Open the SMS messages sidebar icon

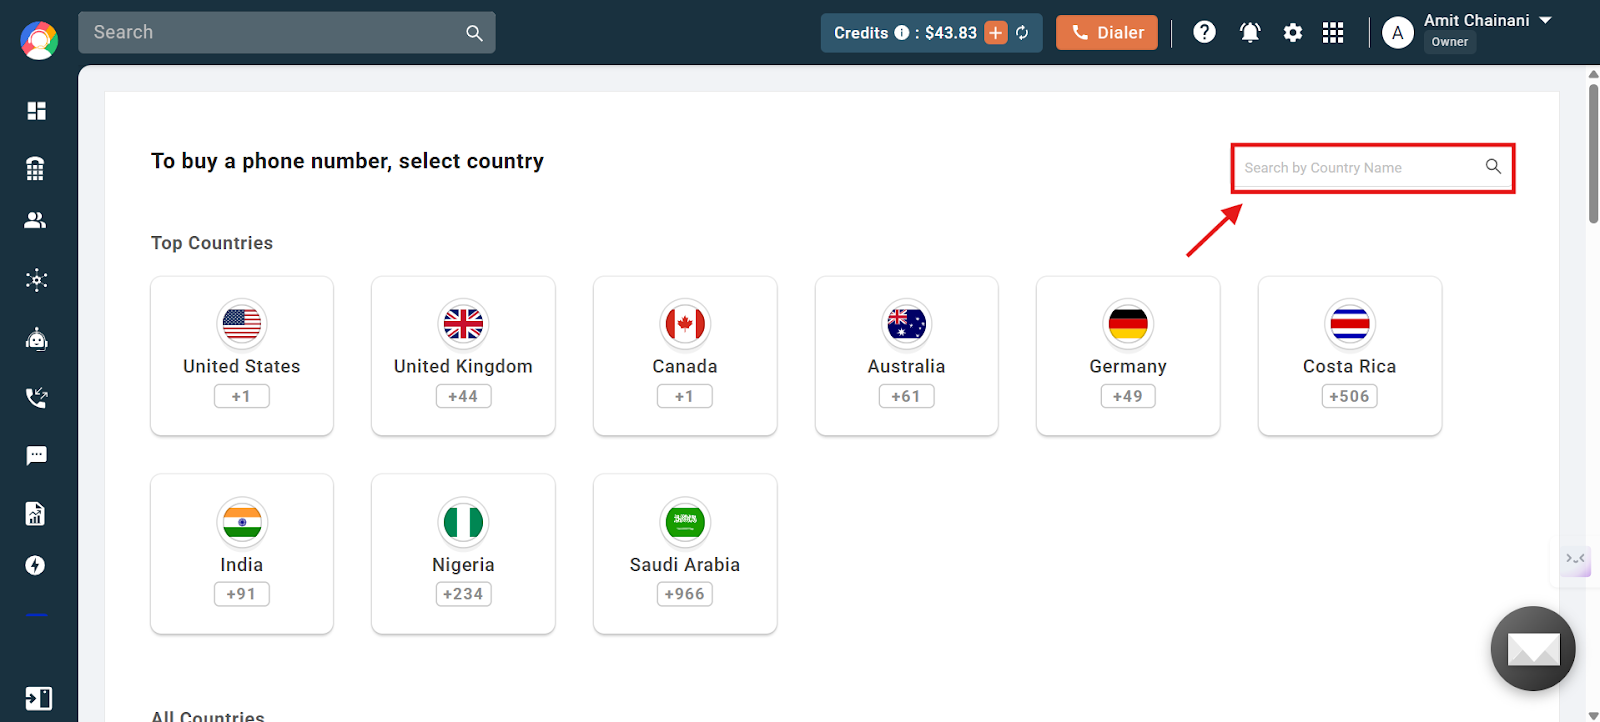pyautogui.click(x=37, y=456)
